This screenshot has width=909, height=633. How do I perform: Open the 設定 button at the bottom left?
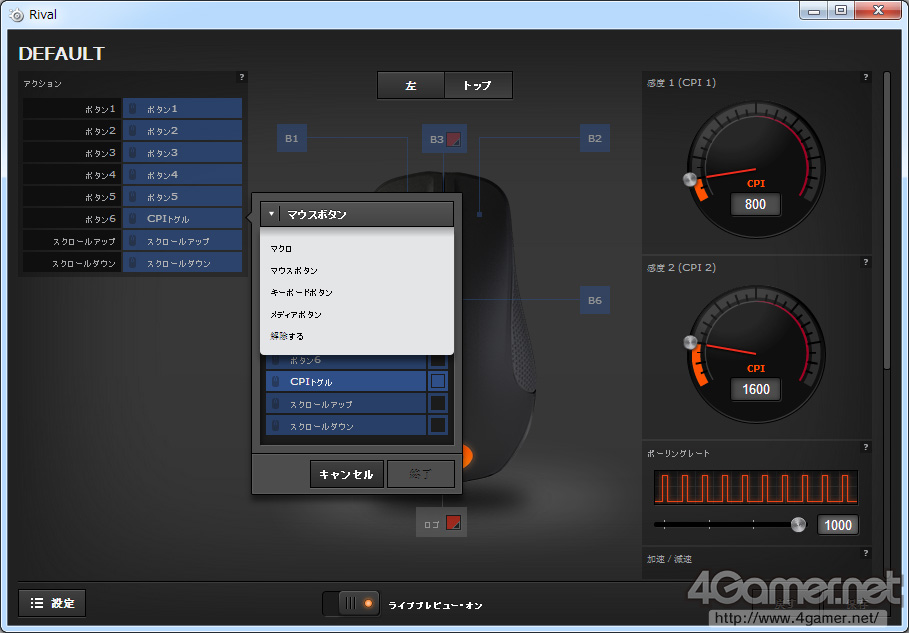pos(52,603)
